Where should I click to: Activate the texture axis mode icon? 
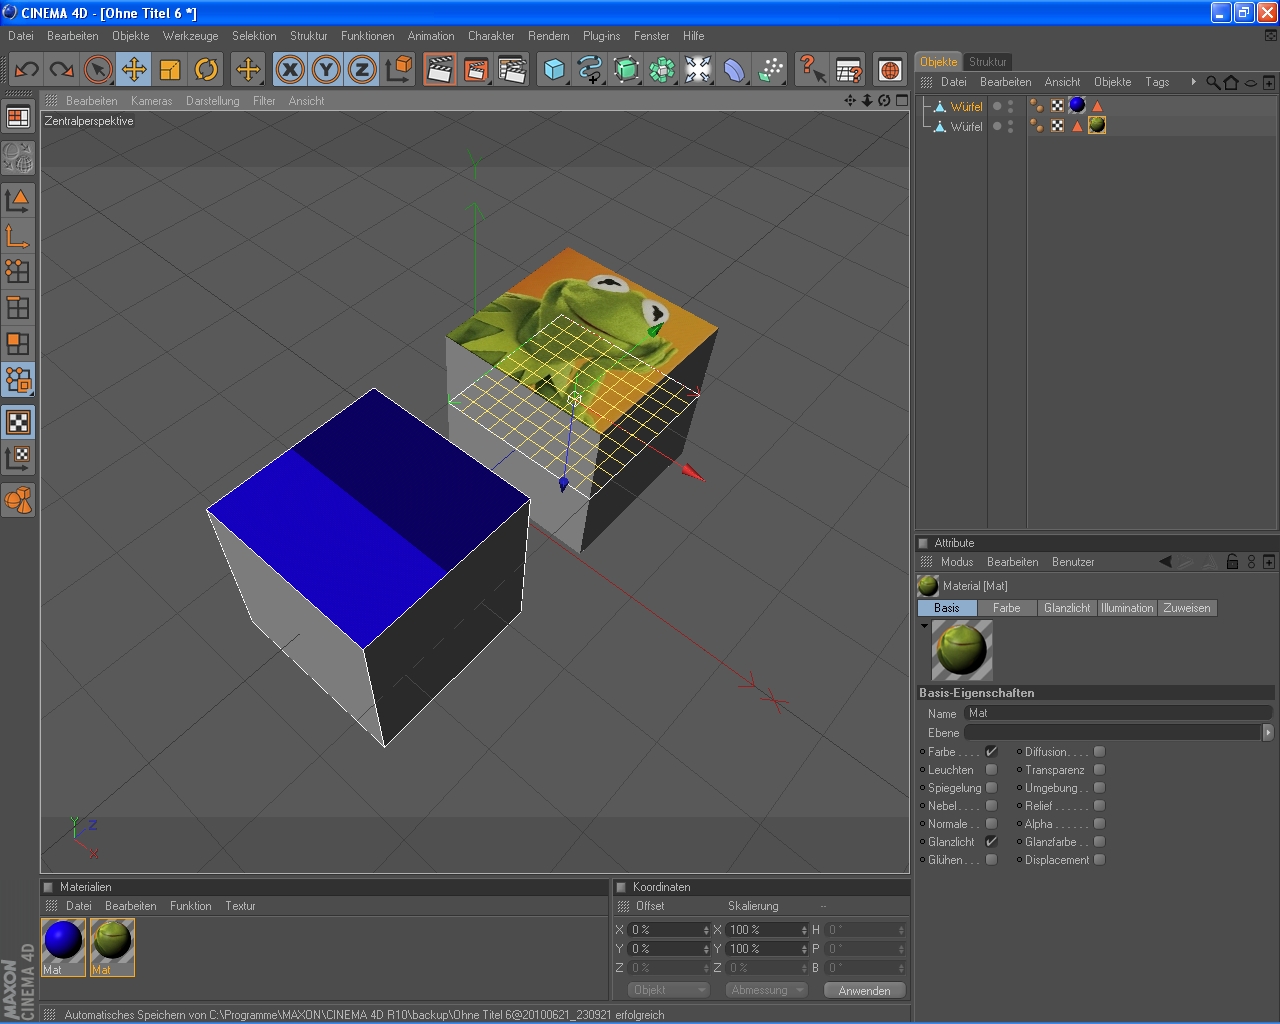pos(18,458)
